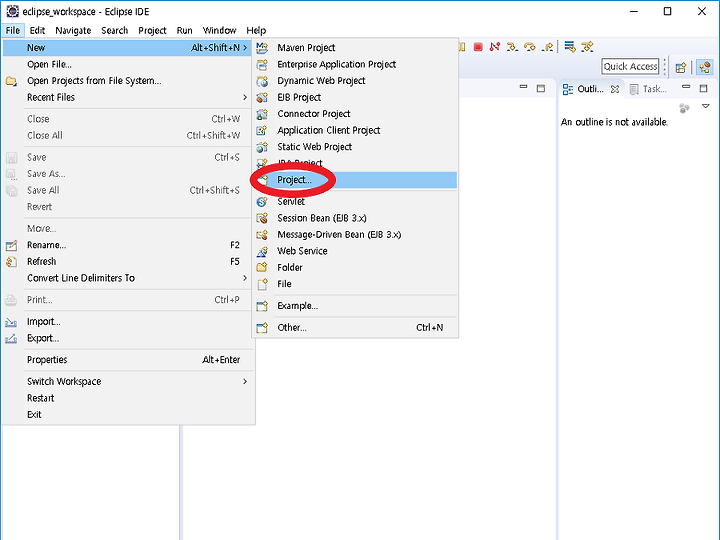The height and width of the screenshot is (540, 720).
Task: Select Rename... in the File menu
Action: [x=128, y=245]
